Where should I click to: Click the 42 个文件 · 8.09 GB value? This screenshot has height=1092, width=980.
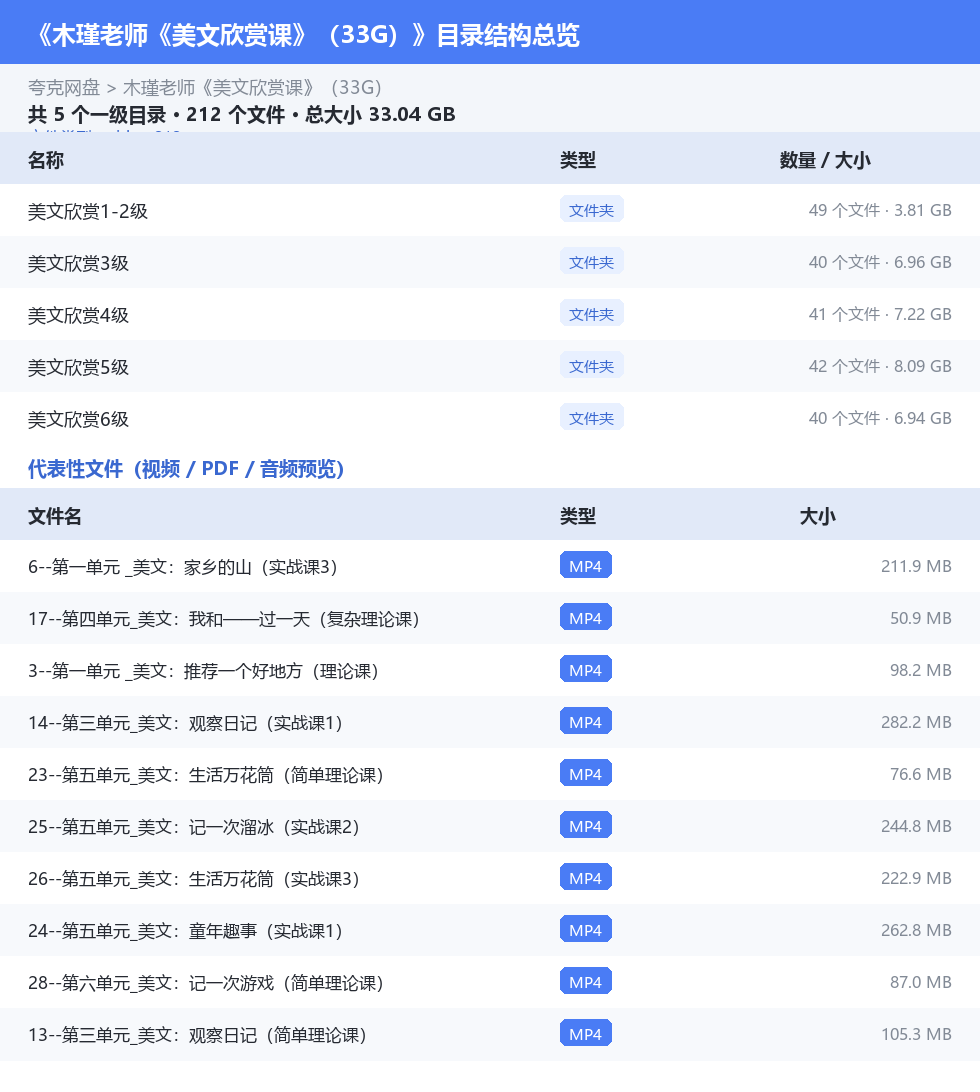coord(880,366)
